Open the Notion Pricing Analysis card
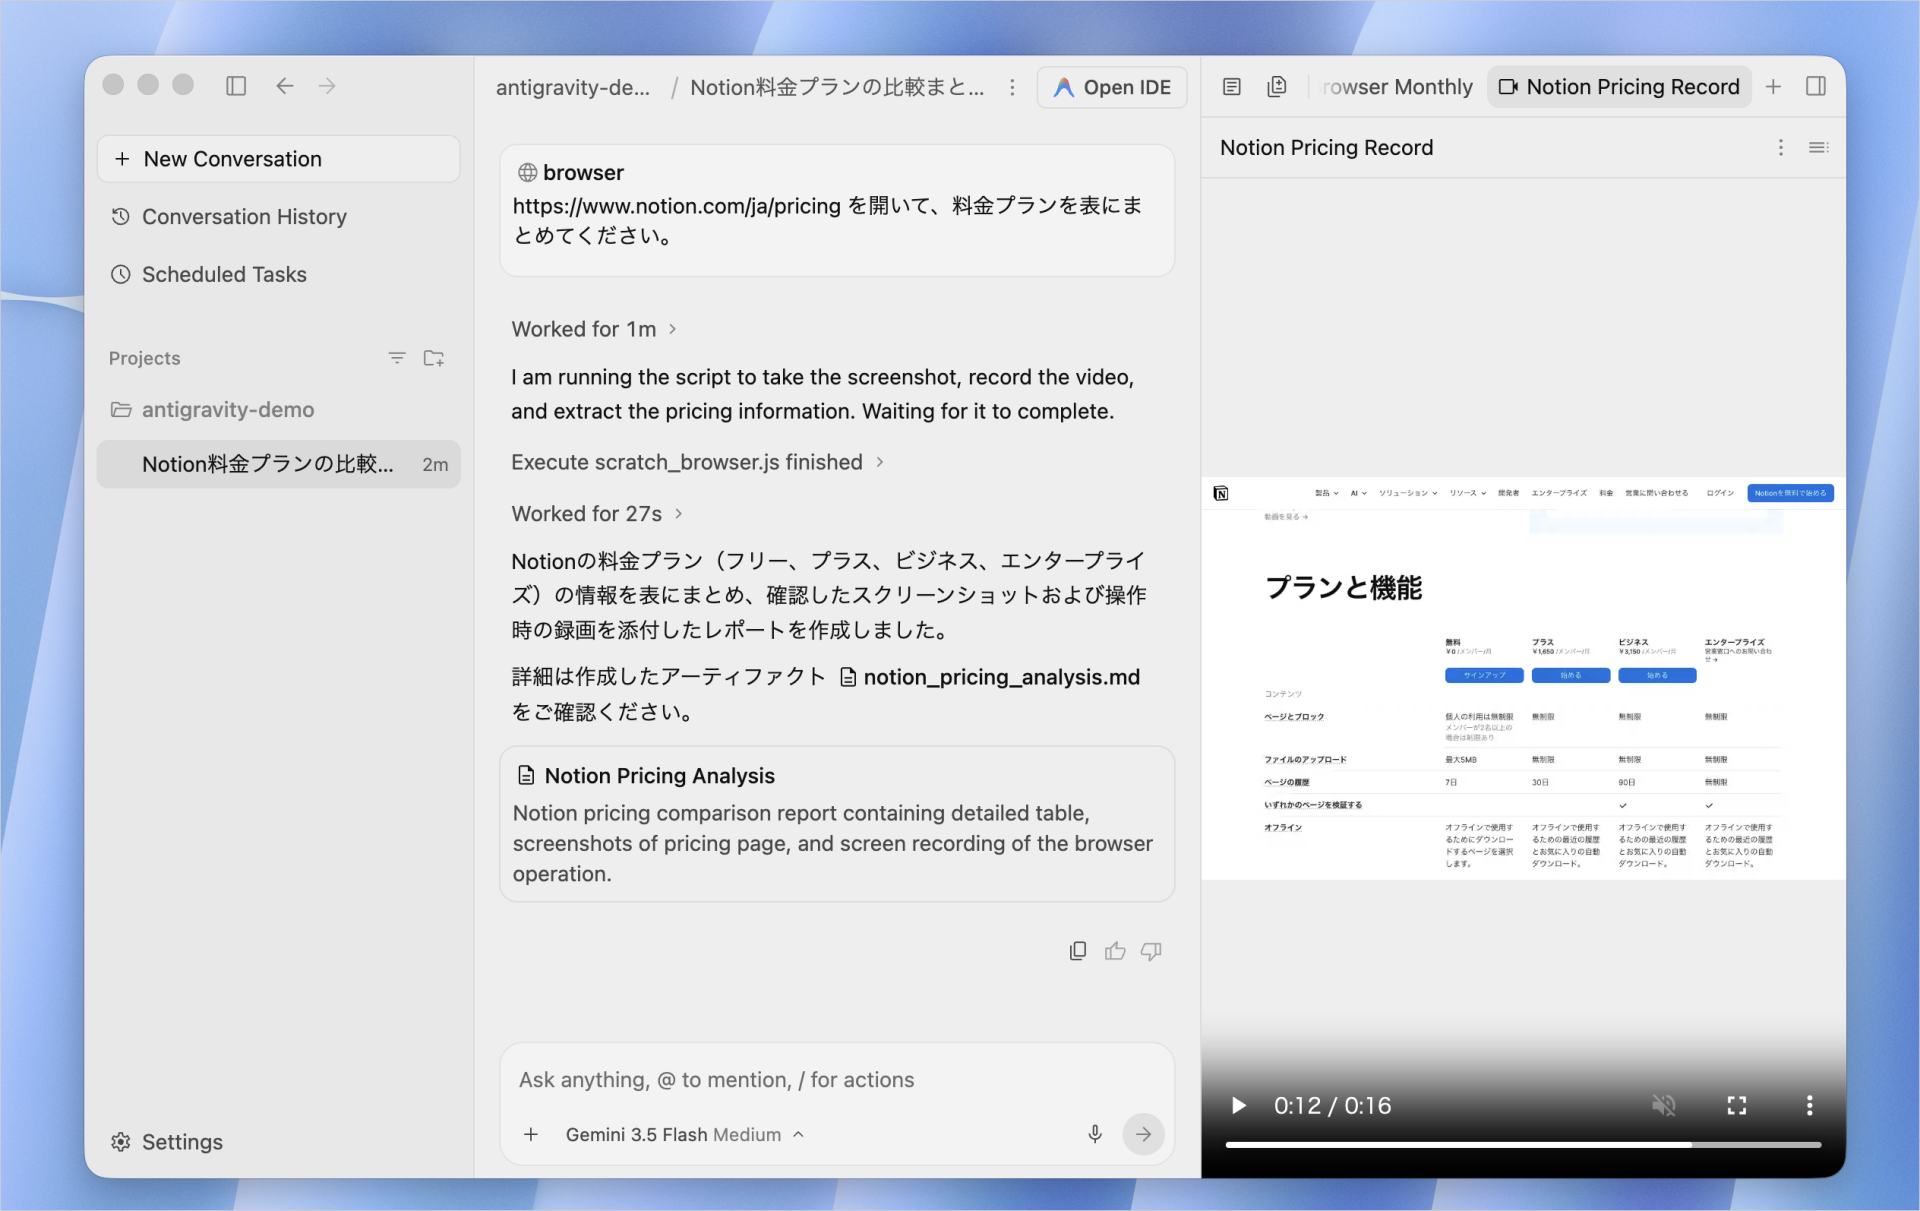1920x1211 pixels. (837, 824)
